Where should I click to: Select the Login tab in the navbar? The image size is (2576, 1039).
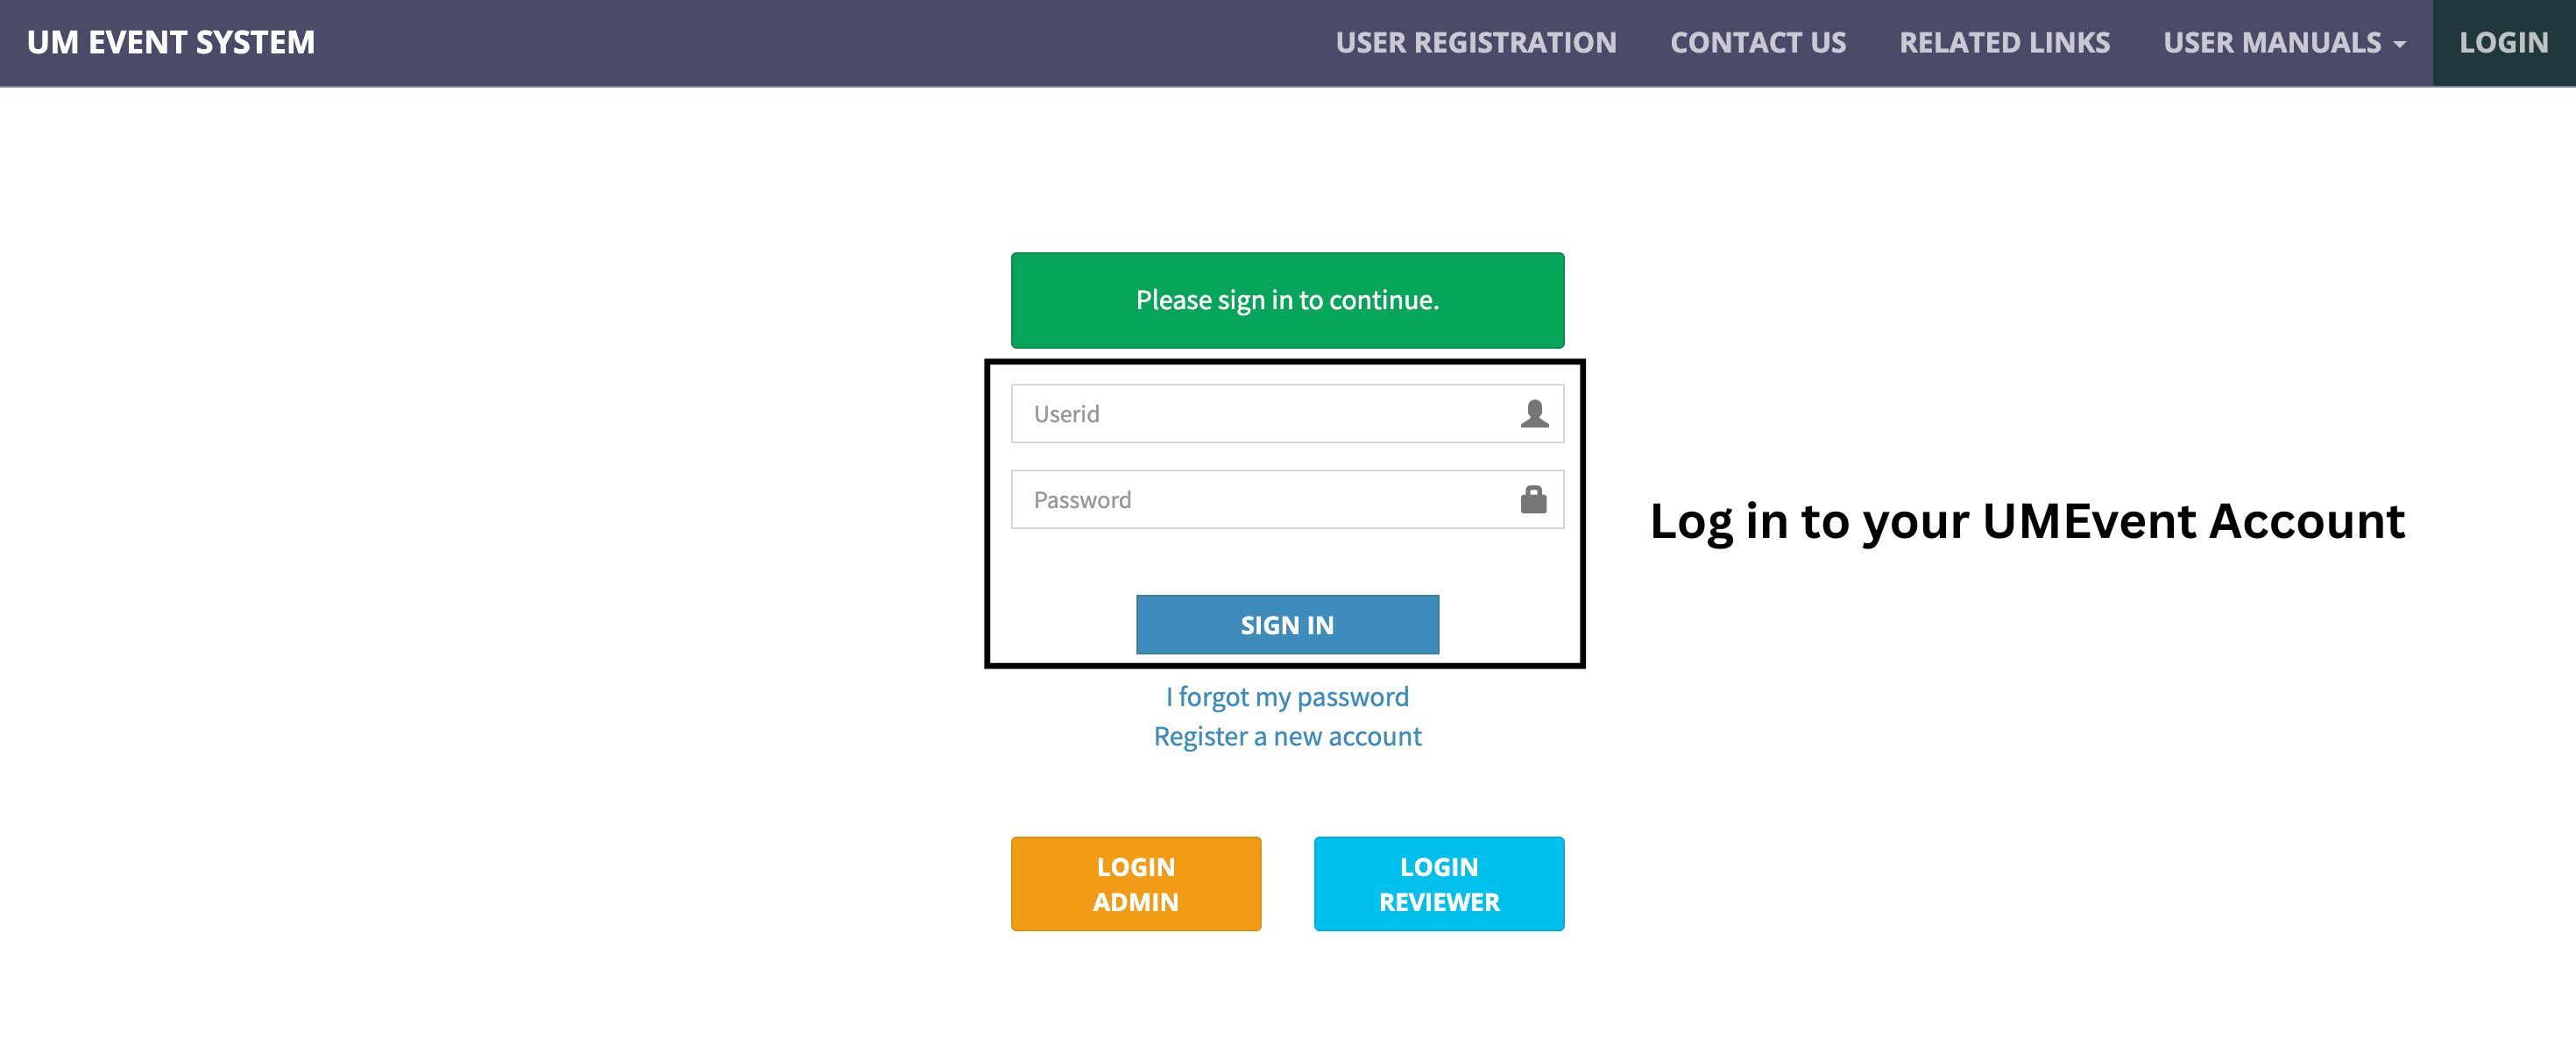click(x=2503, y=43)
